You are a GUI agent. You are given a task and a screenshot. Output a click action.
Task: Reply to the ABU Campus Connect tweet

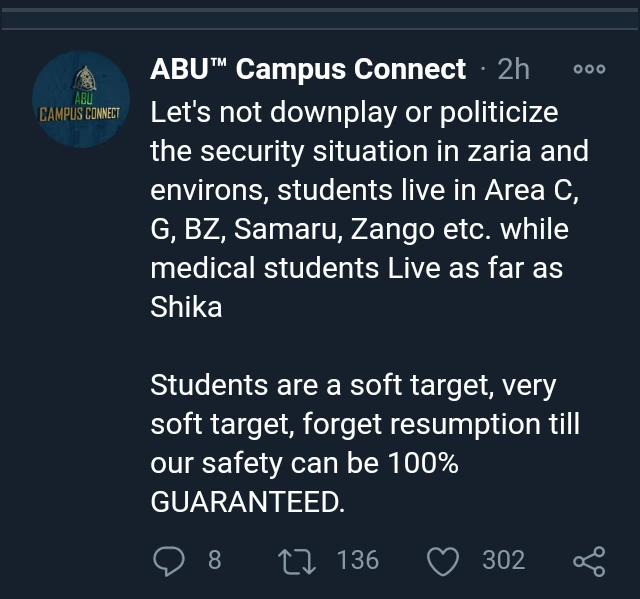(168, 561)
